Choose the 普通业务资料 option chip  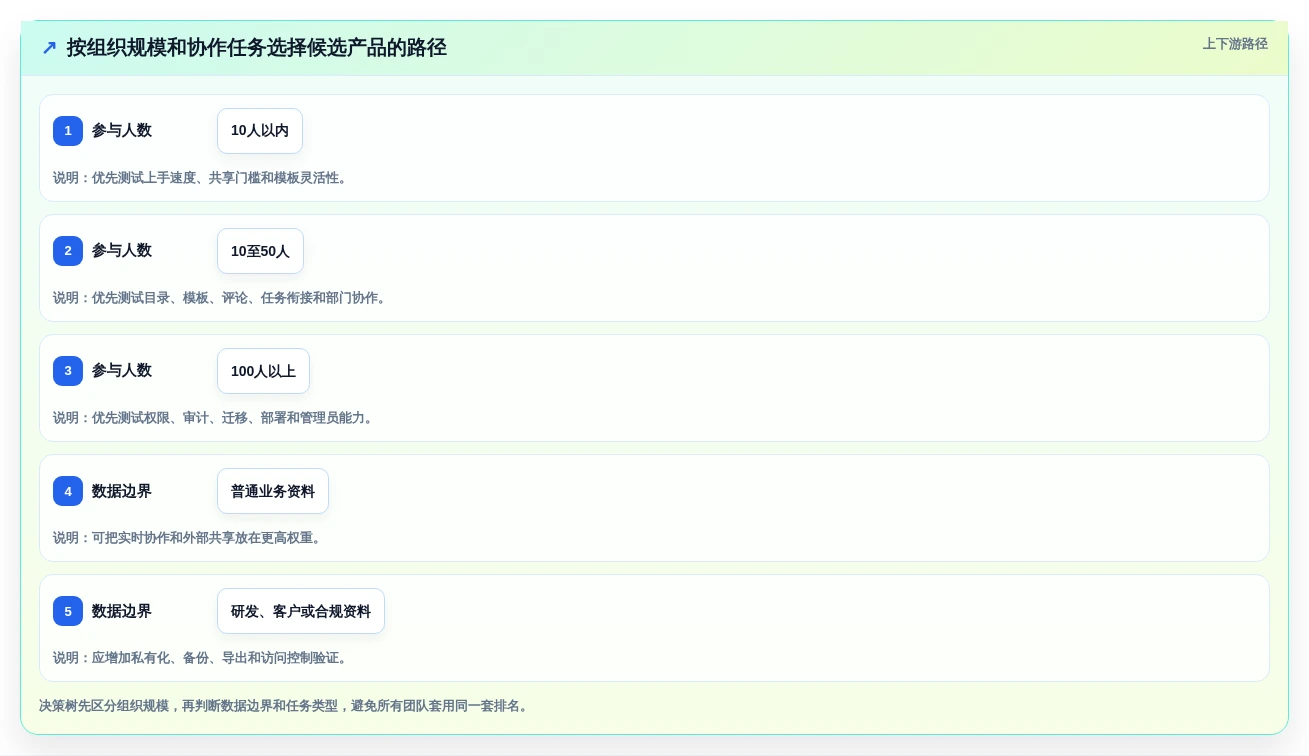pyautogui.click(x=273, y=491)
